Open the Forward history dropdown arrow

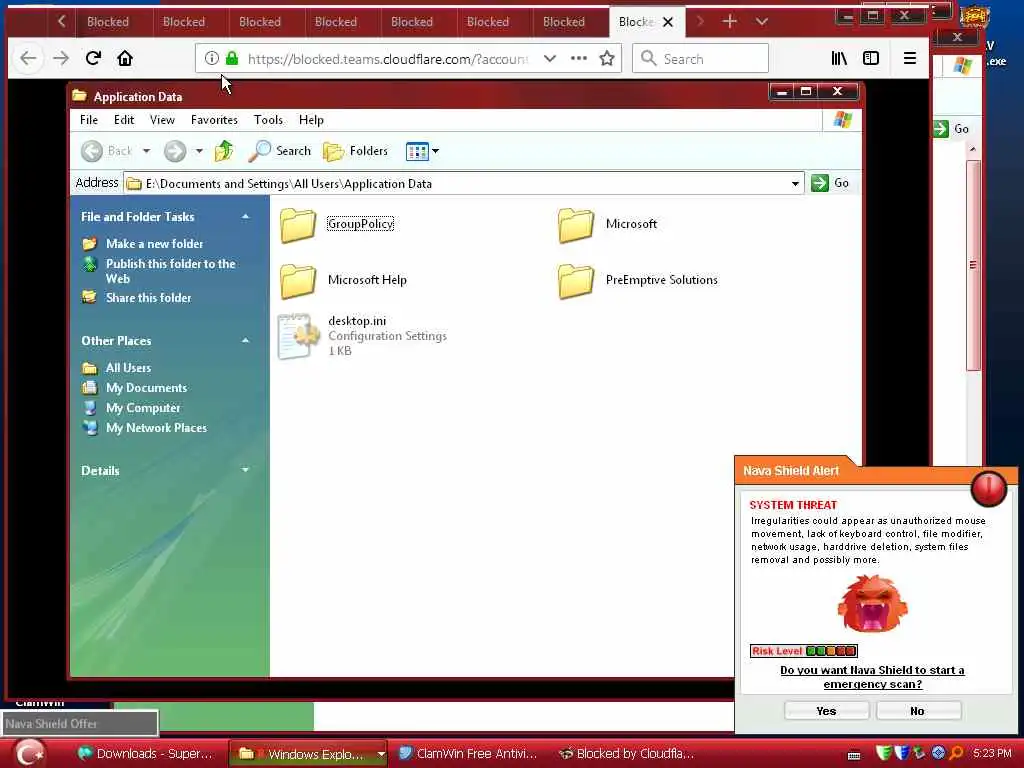point(199,151)
